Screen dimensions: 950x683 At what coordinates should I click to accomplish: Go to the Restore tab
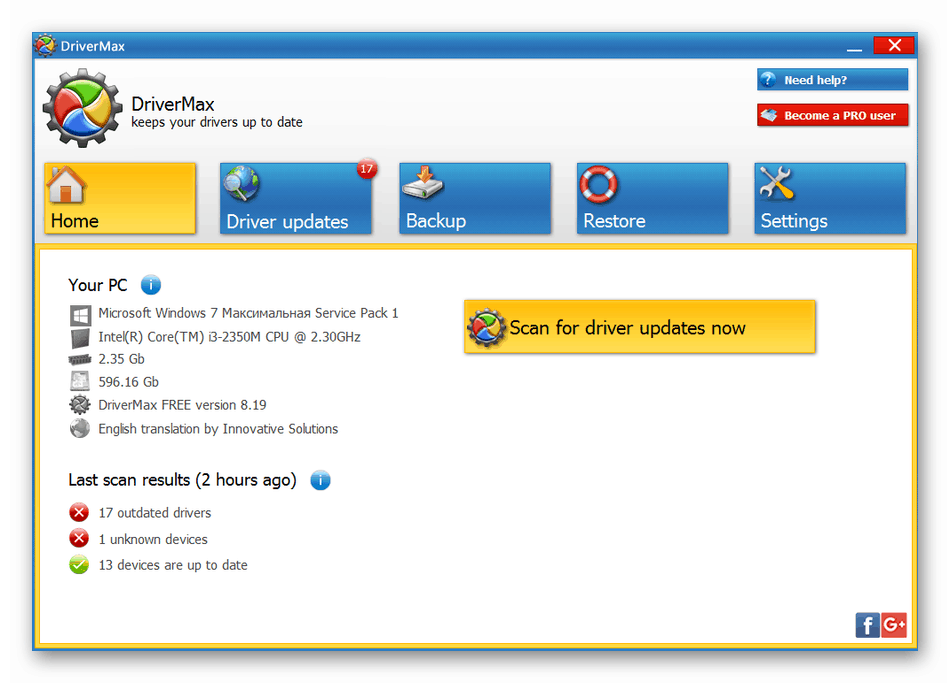[x=653, y=198]
